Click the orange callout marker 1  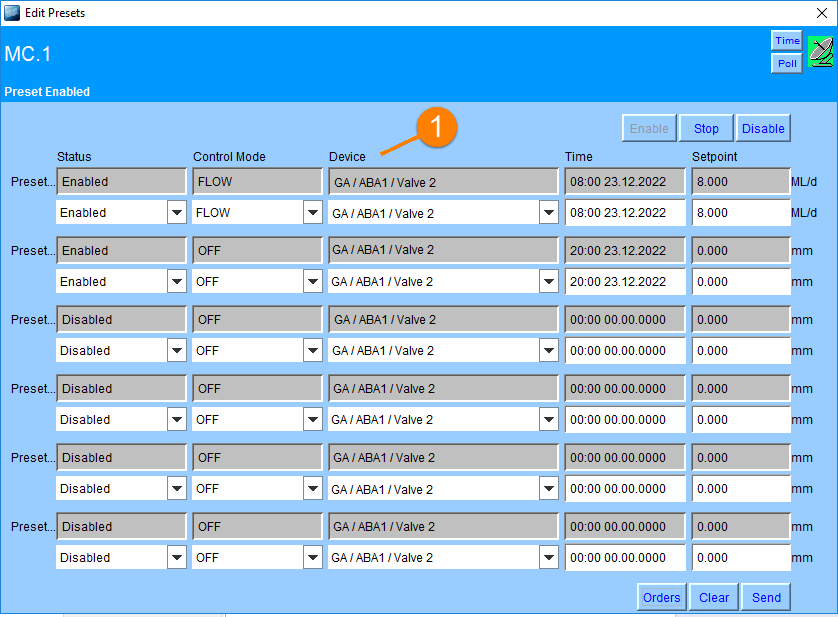click(x=437, y=129)
